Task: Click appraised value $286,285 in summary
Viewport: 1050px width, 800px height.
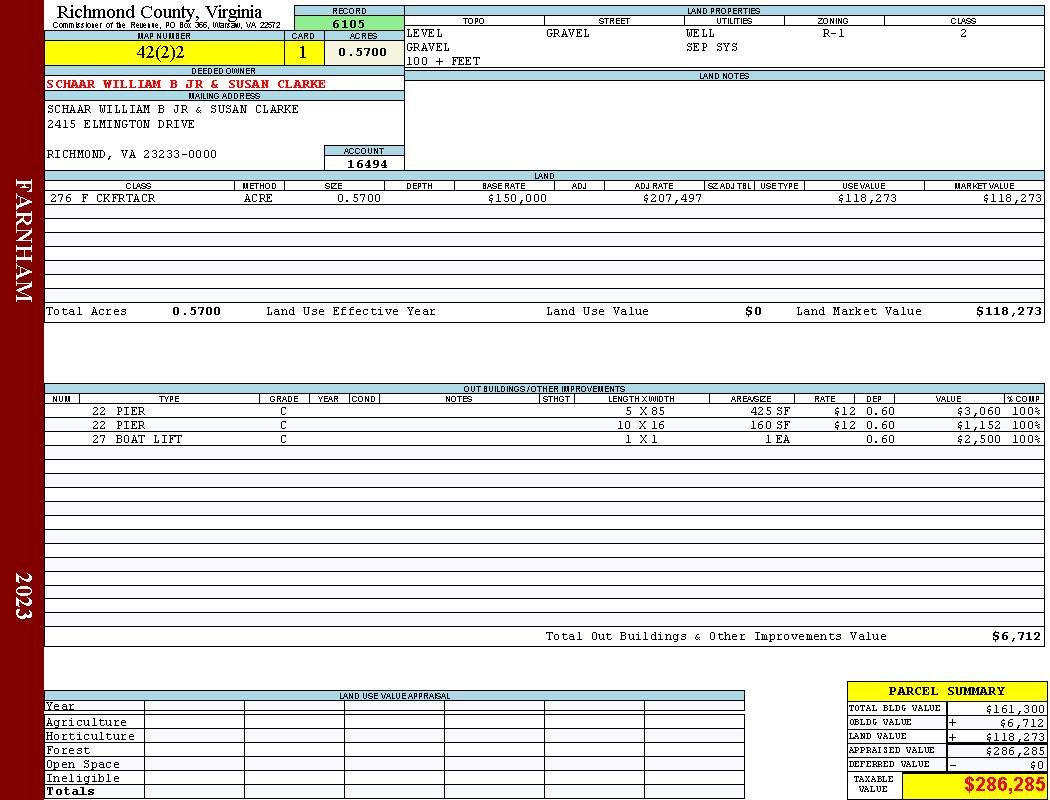Action: (1015, 752)
